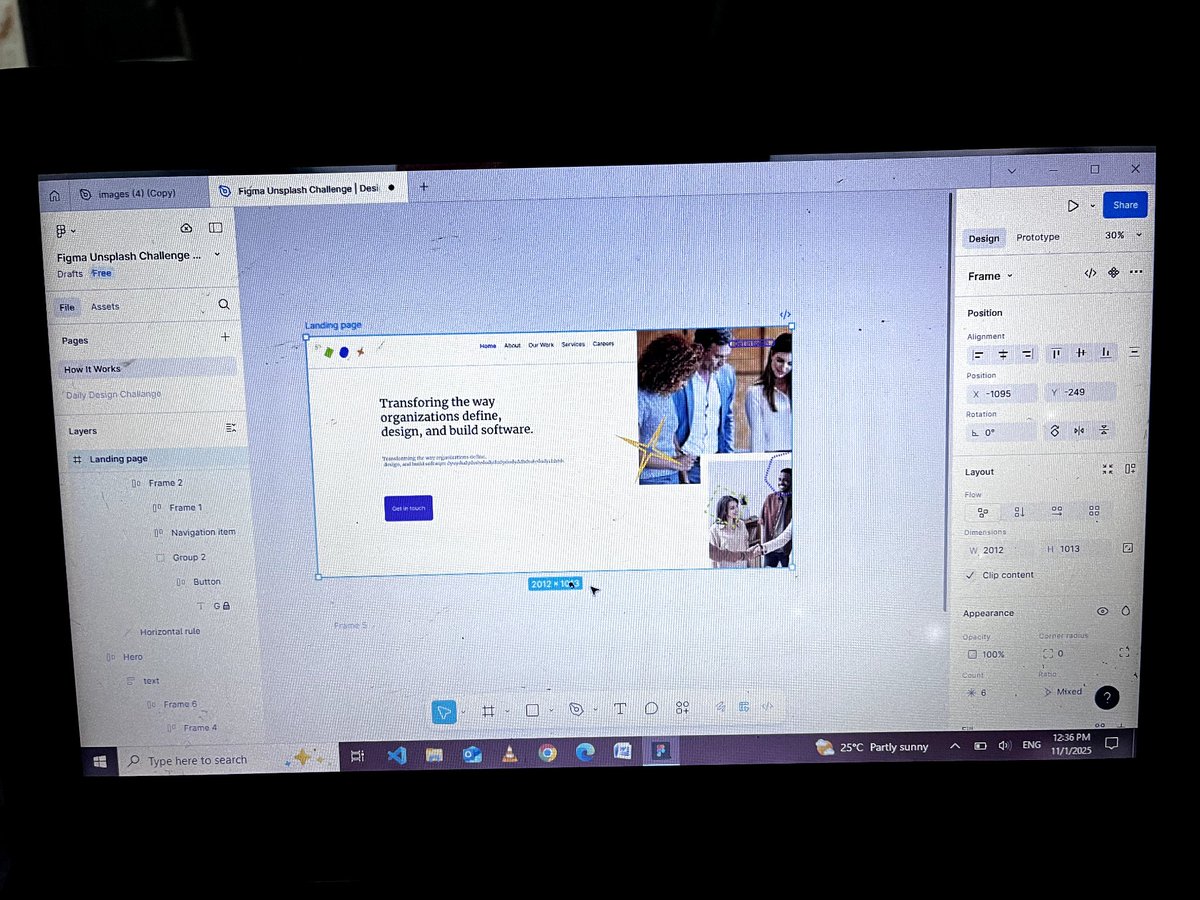Open the Frame tool dropdown arrow

coord(506,711)
